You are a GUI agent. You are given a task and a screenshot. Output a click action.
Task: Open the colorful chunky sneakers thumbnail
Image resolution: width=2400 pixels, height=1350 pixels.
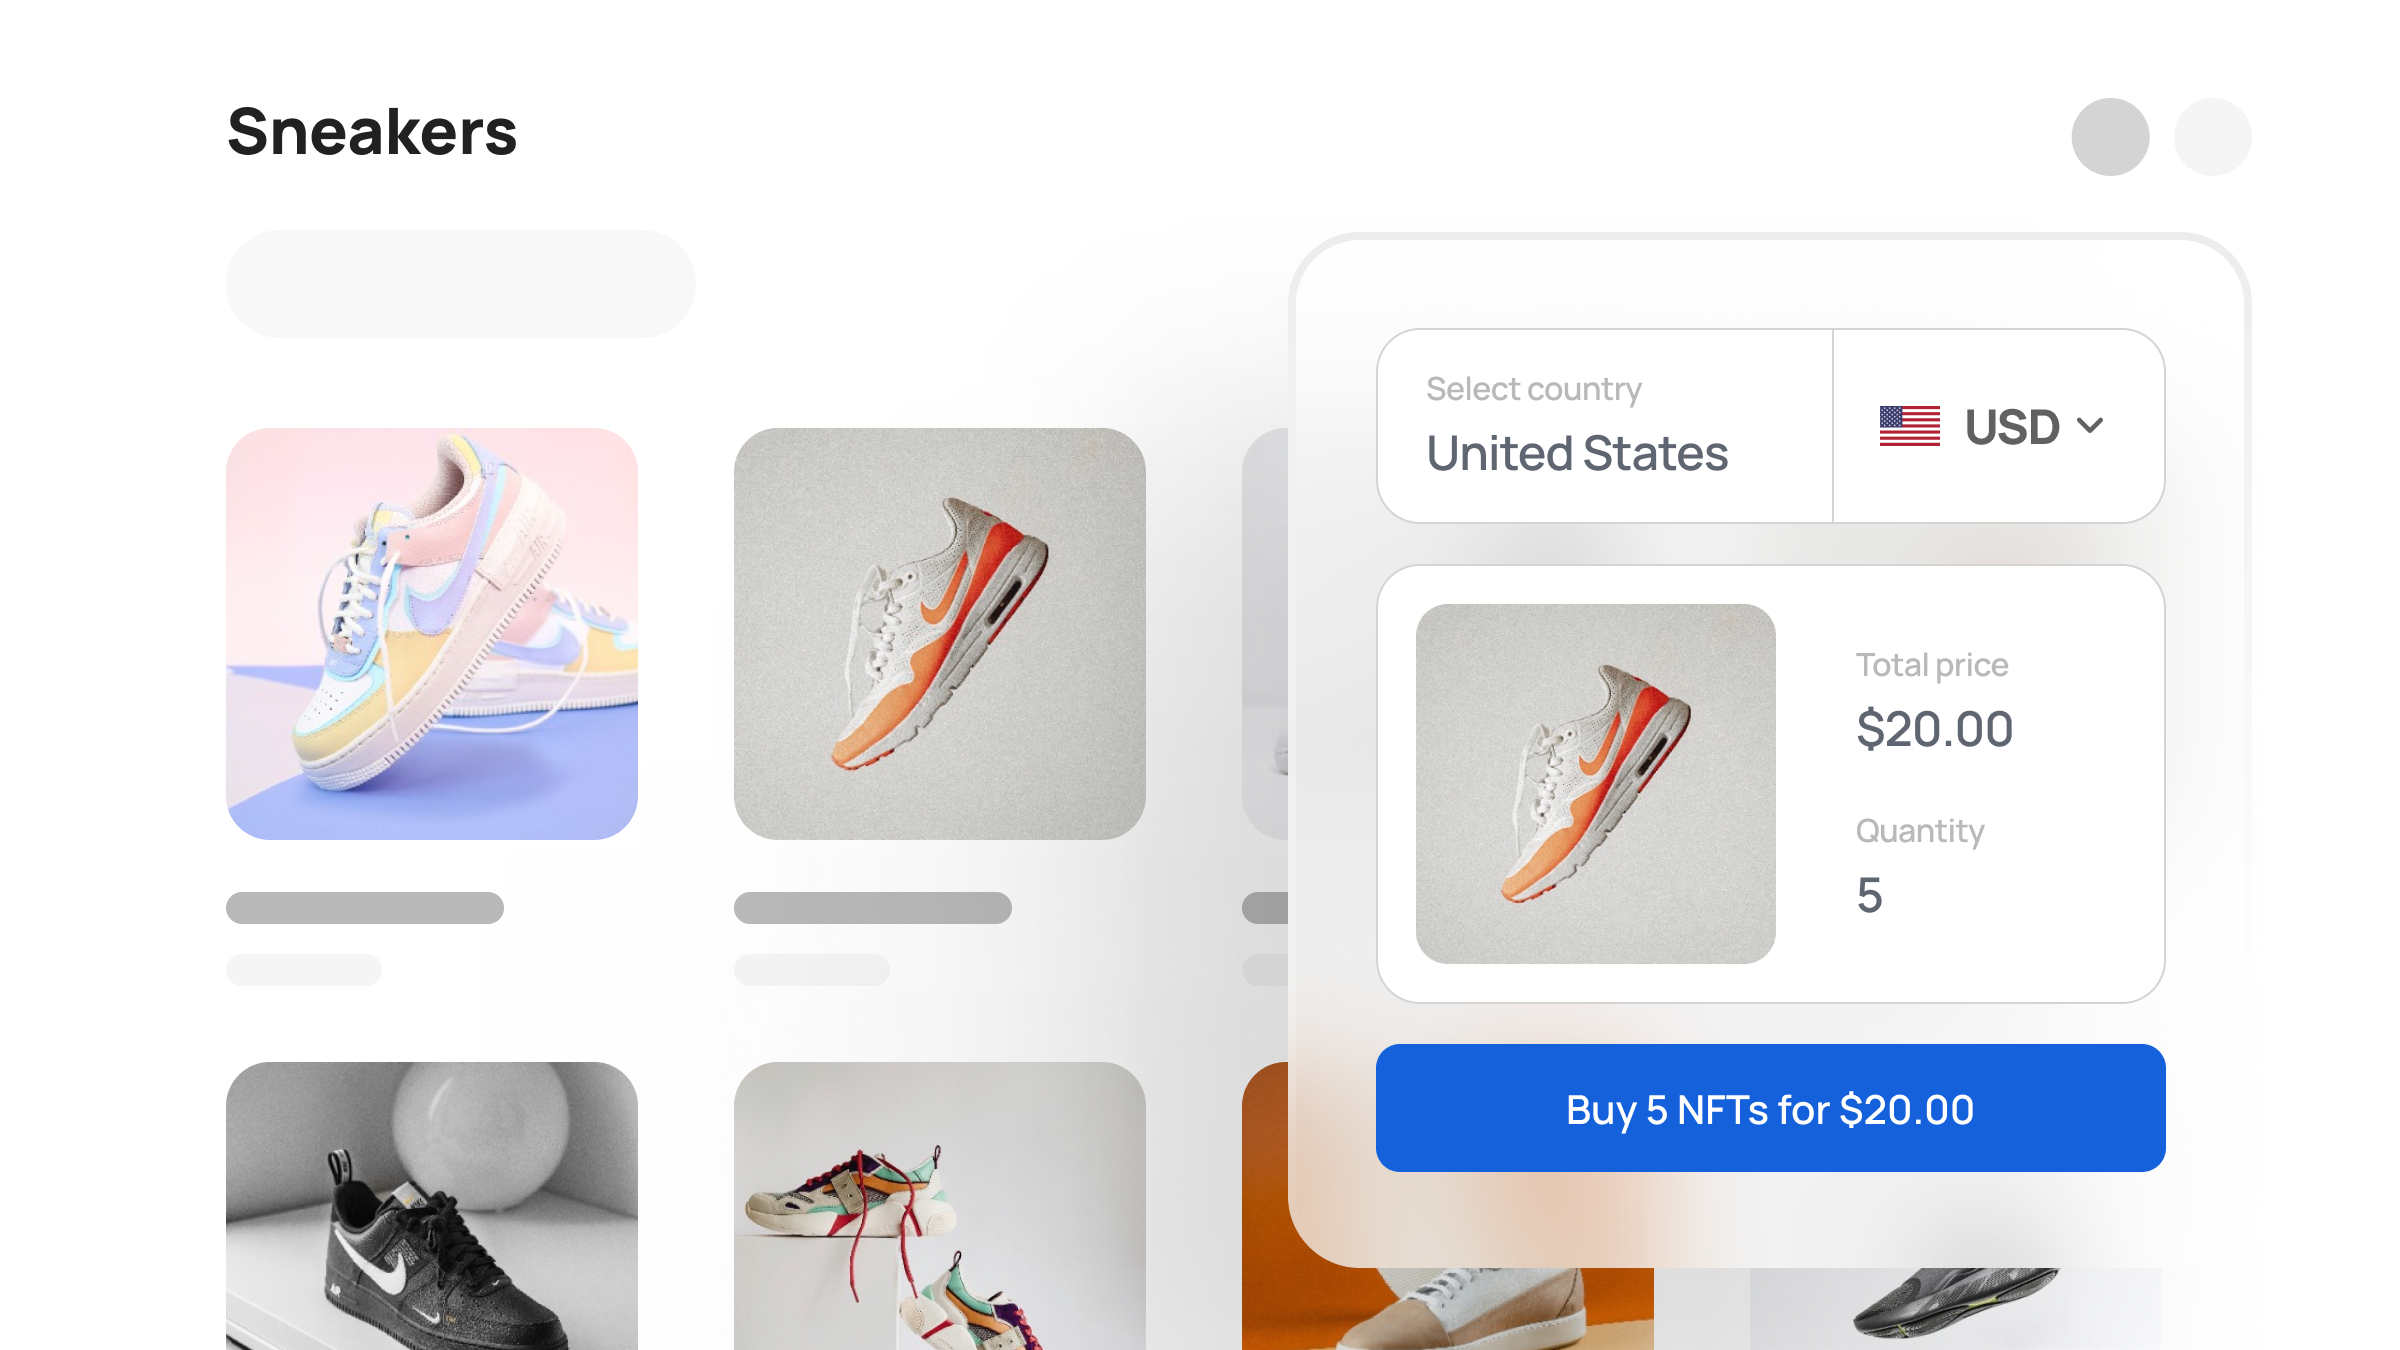pos(940,1206)
